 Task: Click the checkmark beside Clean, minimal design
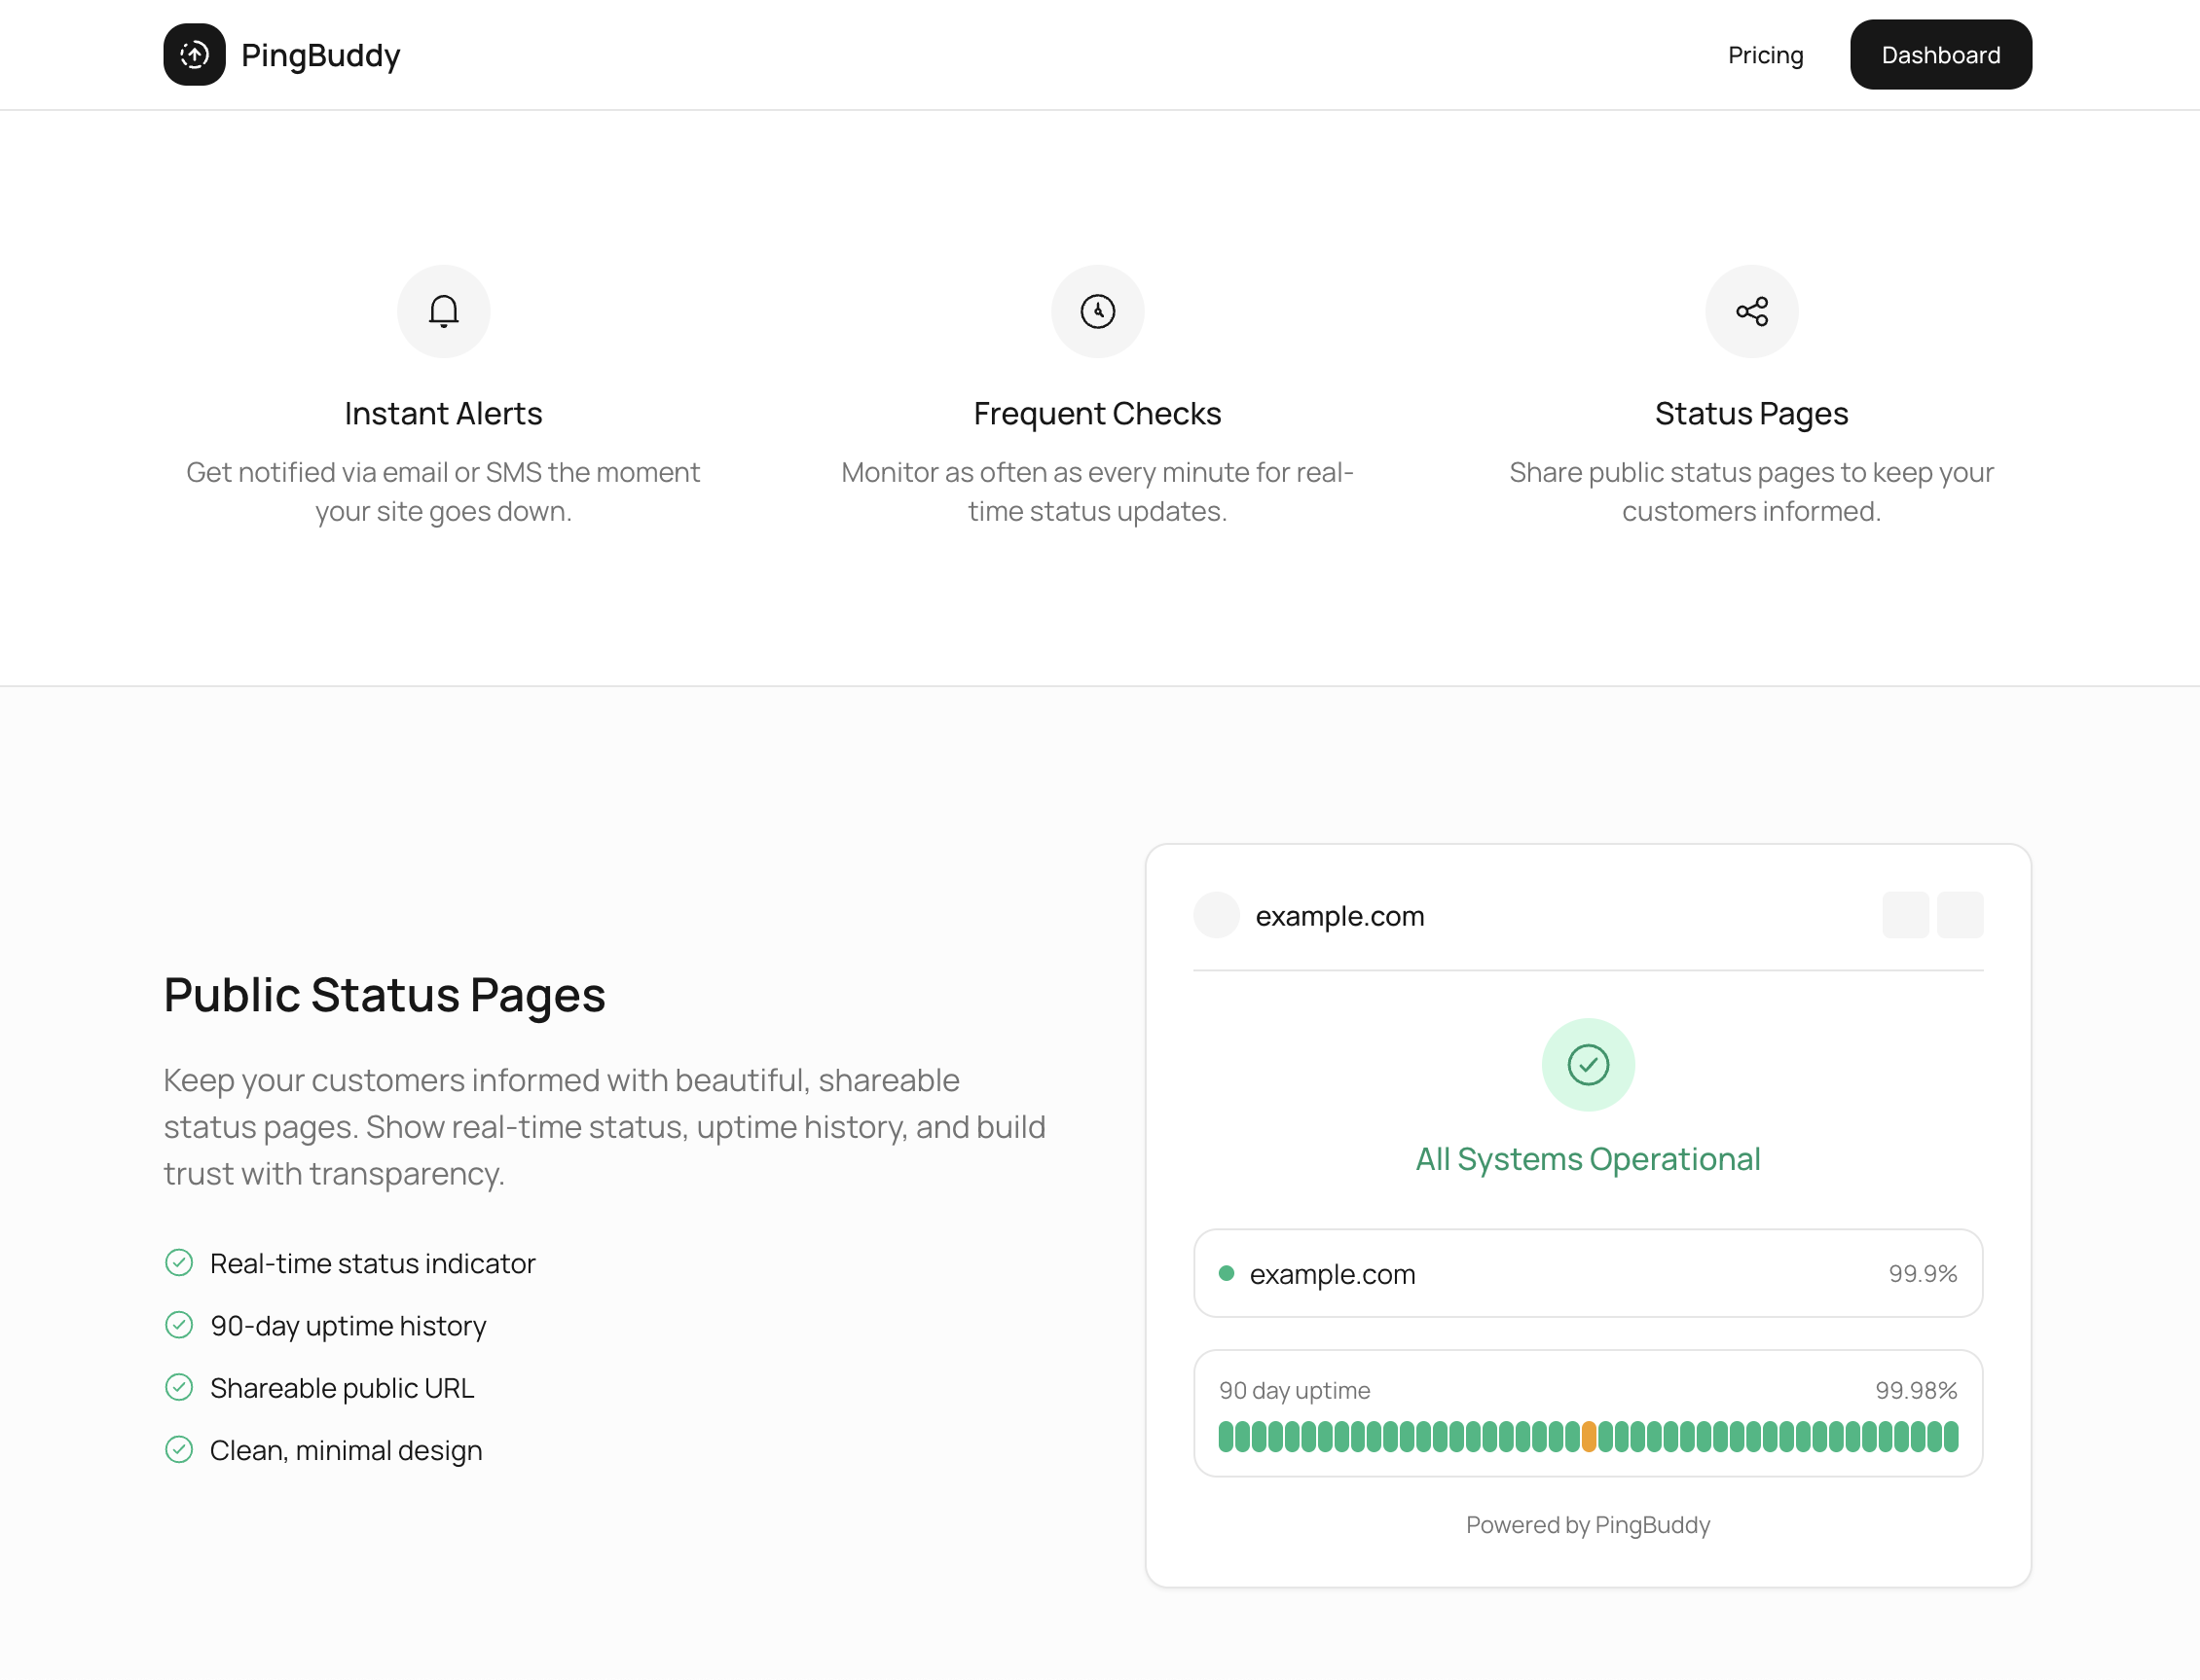click(x=180, y=1449)
